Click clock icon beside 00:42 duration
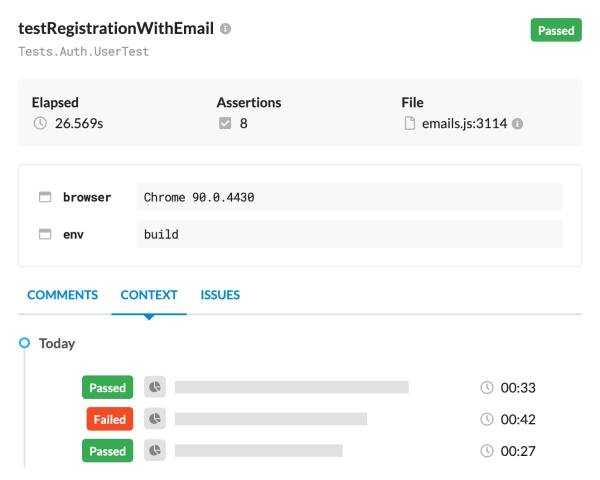The image size is (600, 480). click(x=487, y=419)
